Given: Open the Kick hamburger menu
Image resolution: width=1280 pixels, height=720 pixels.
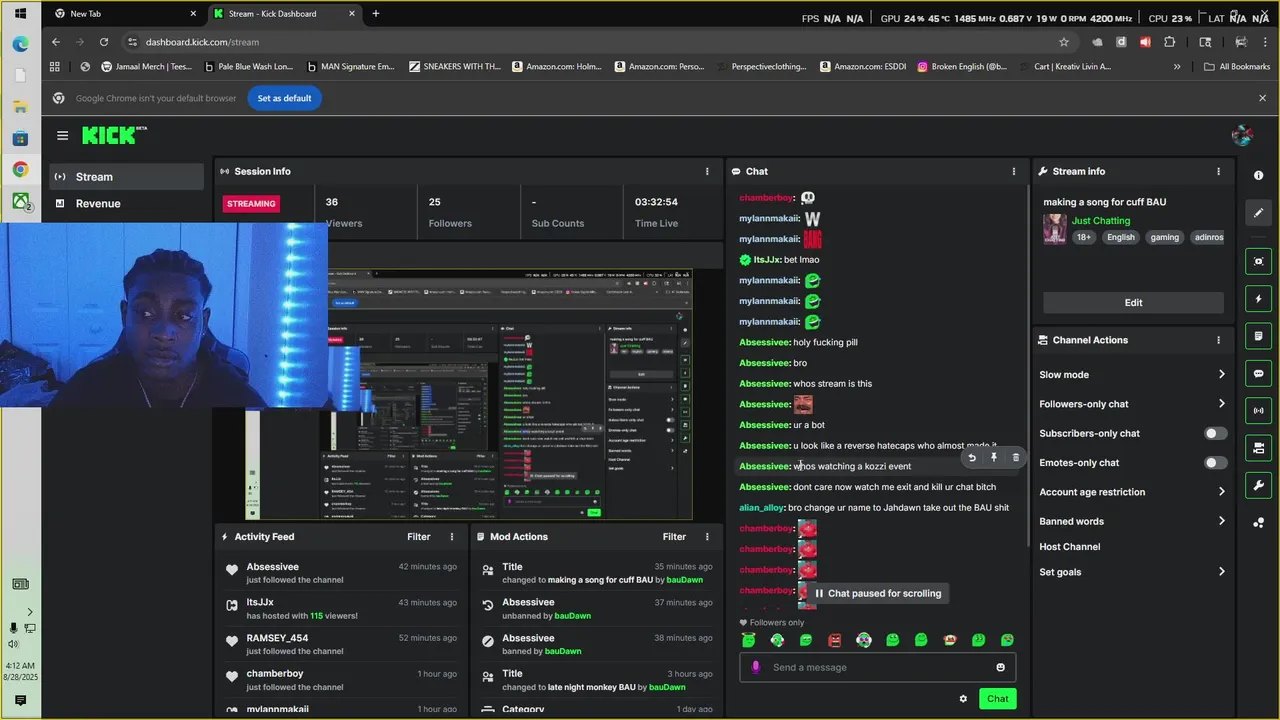Looking at the screenshot, I should [62, 135].
